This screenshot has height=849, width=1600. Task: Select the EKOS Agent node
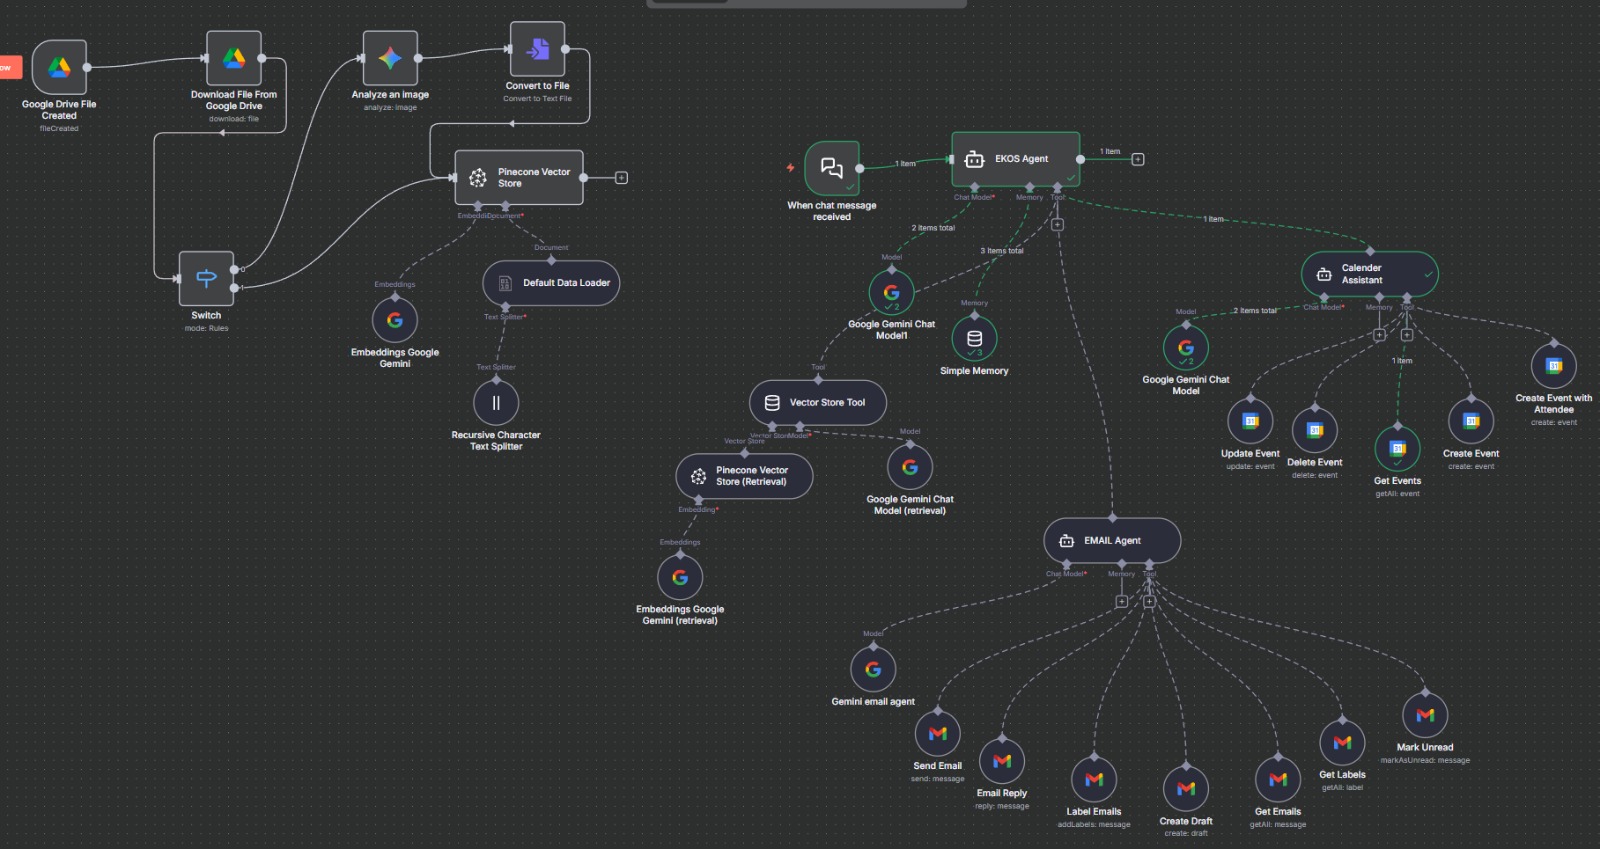(x=1016, y=159)
